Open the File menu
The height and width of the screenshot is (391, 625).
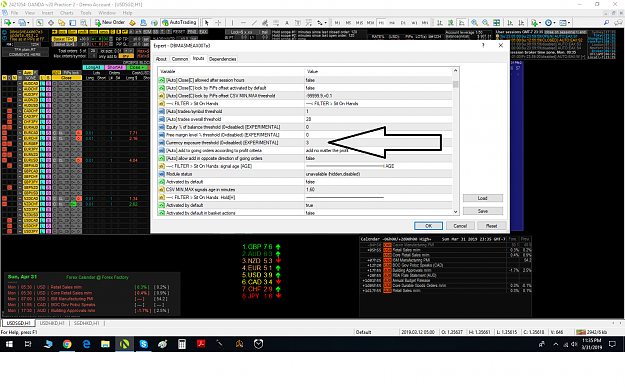pyautogui.click(x=14, y=13)
